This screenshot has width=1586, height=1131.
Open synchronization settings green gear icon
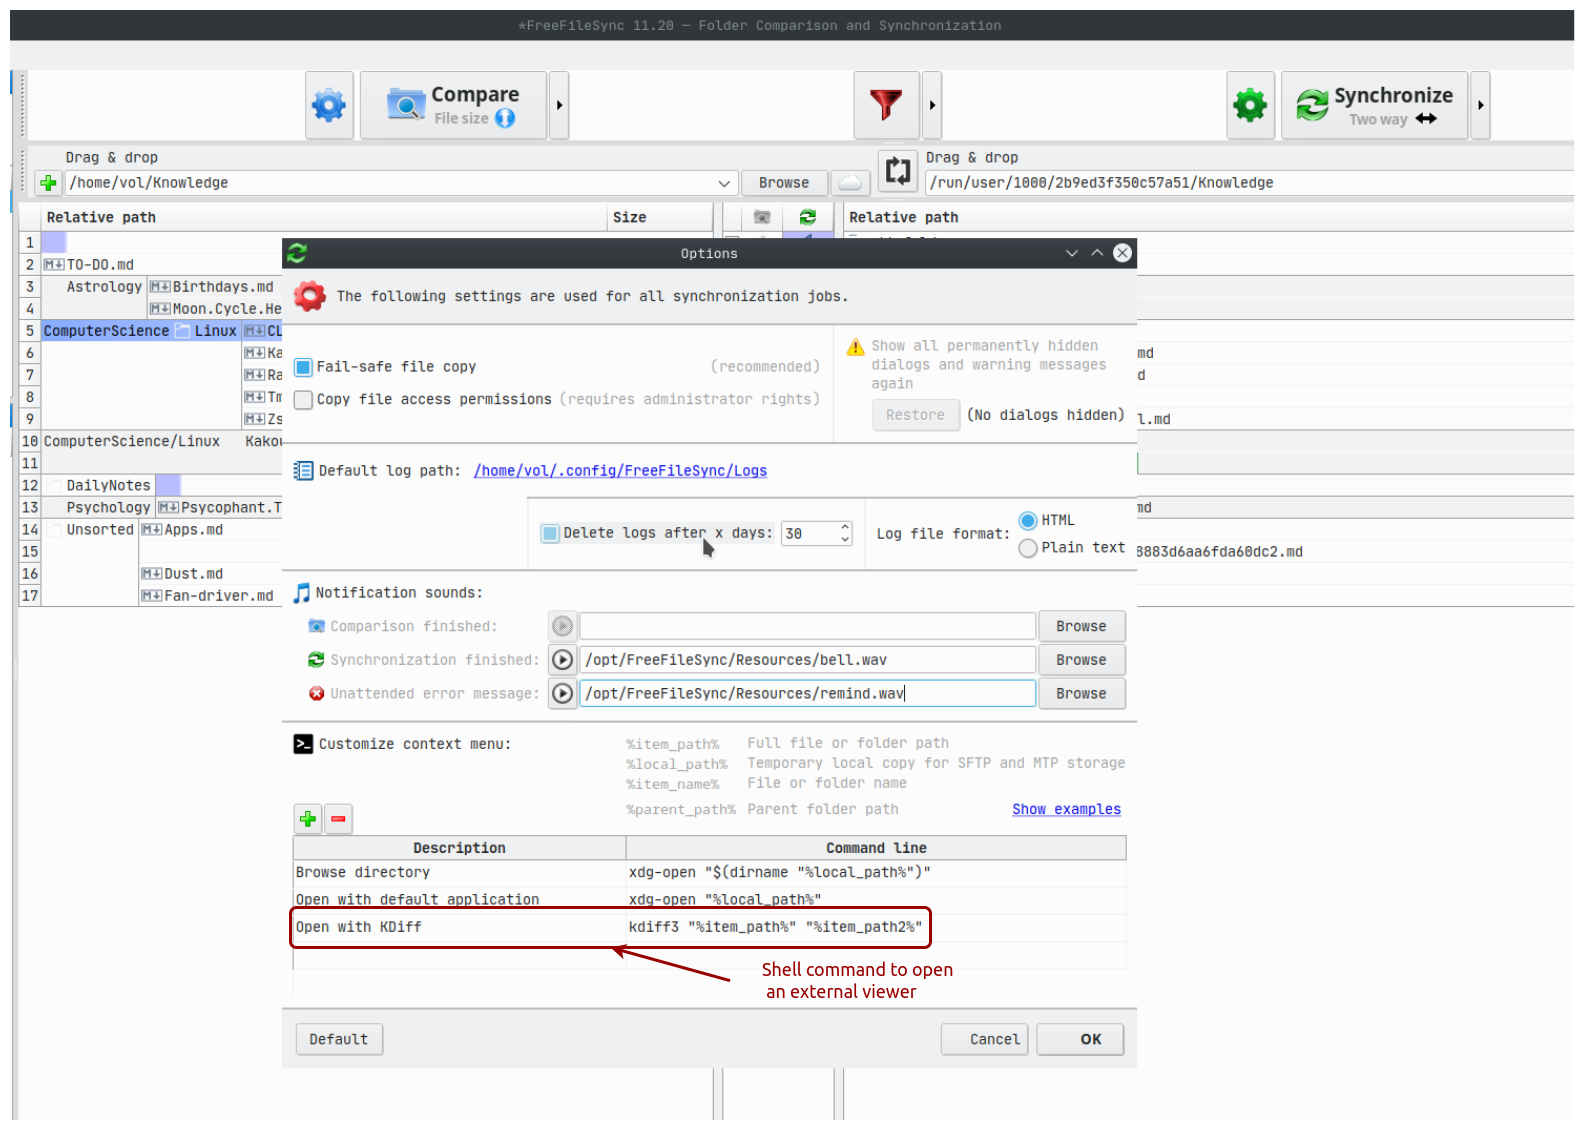(x=1250, y=105)
